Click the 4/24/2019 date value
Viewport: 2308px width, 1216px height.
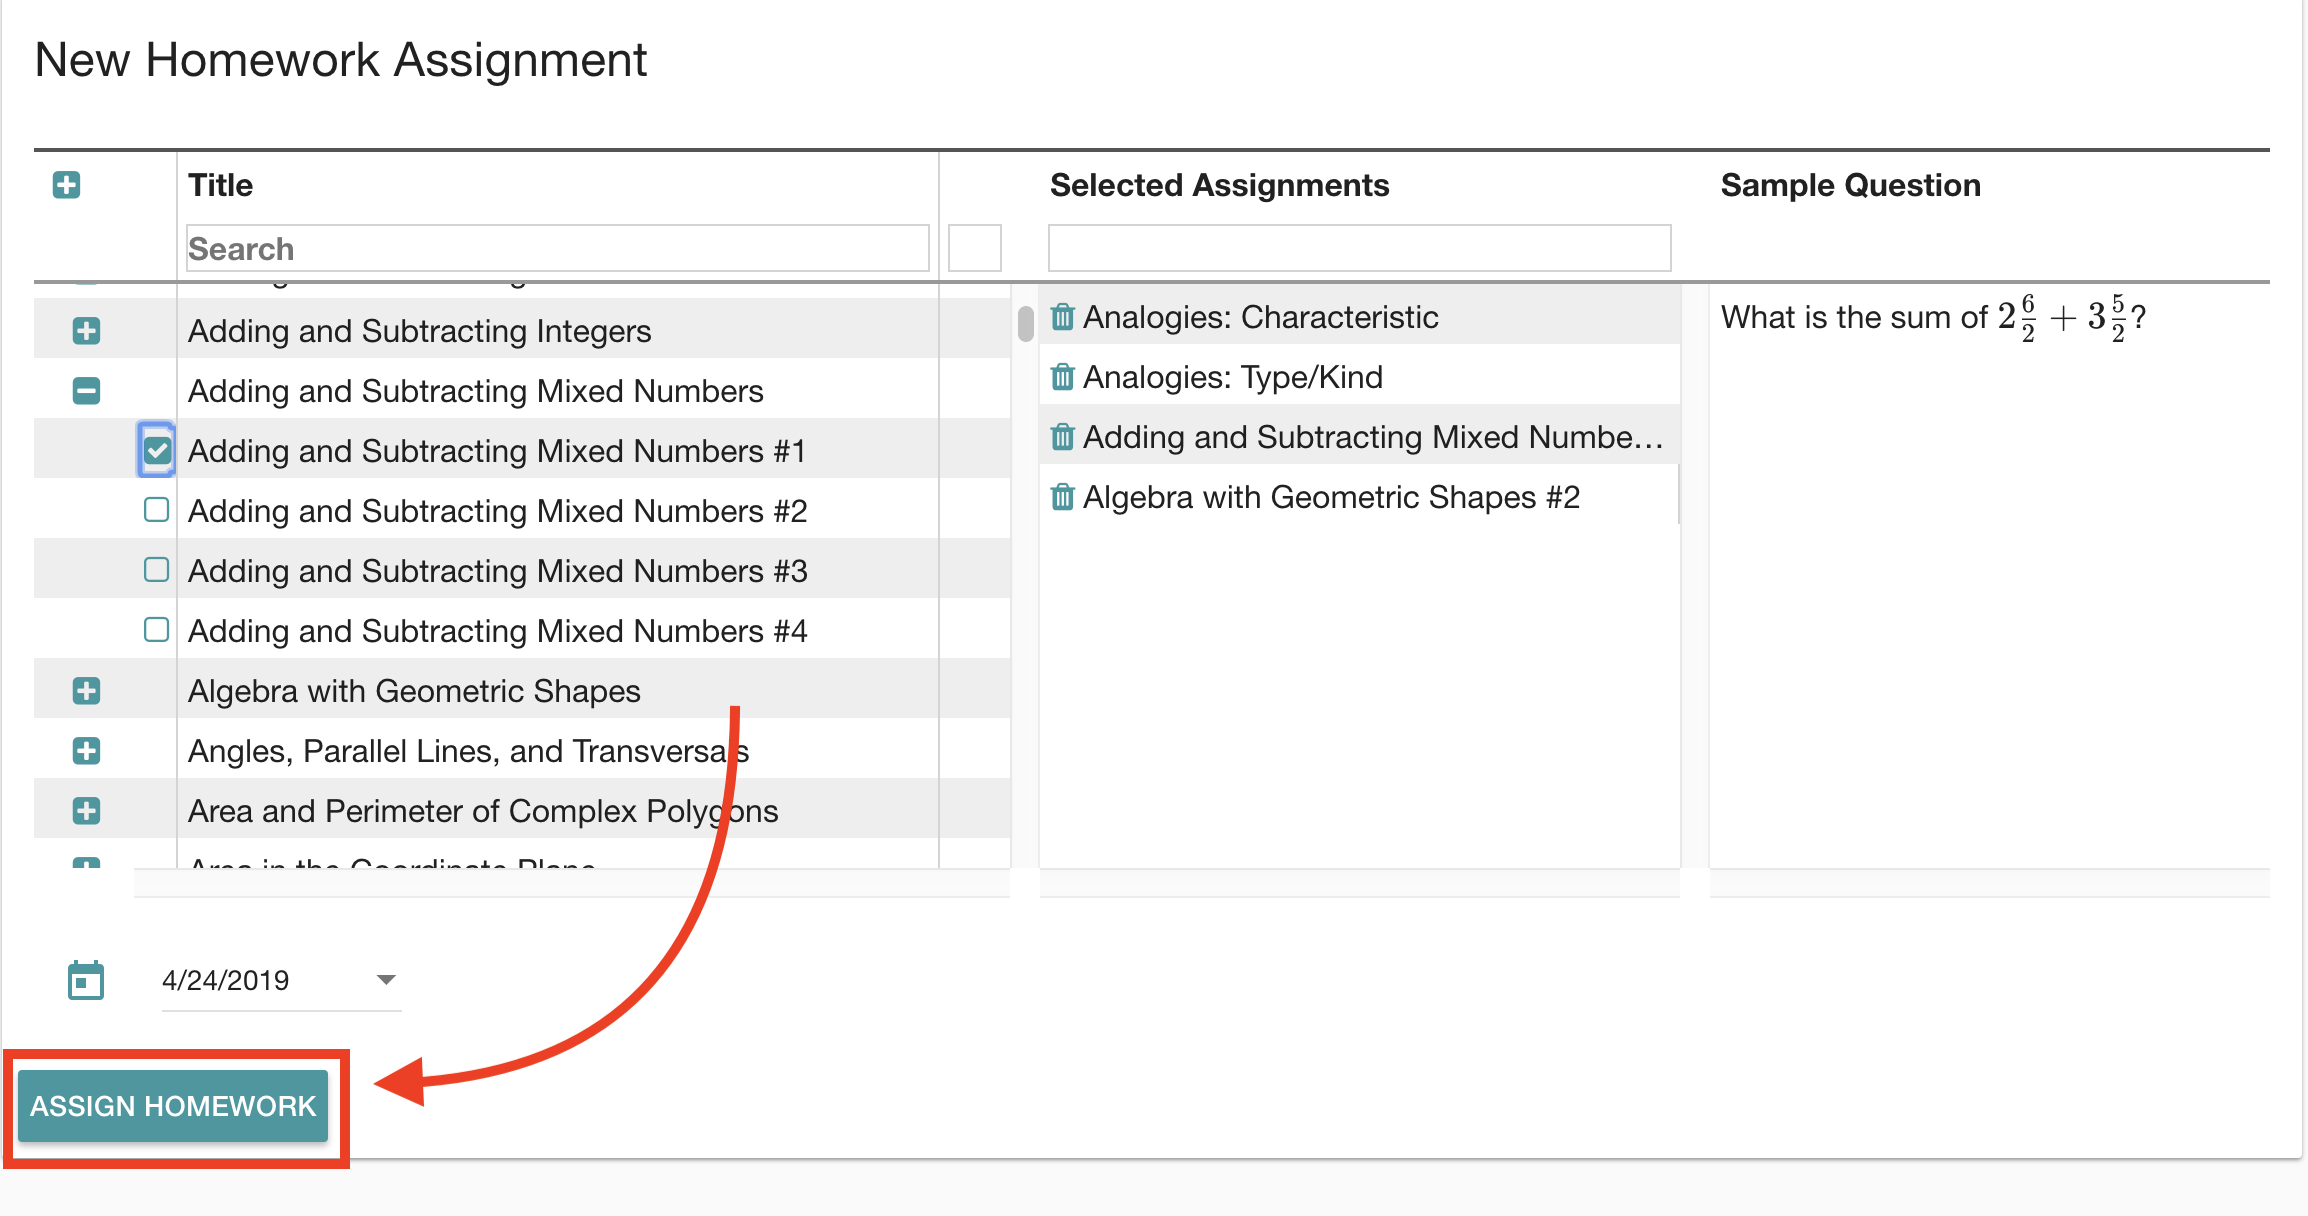pos(226,980)
